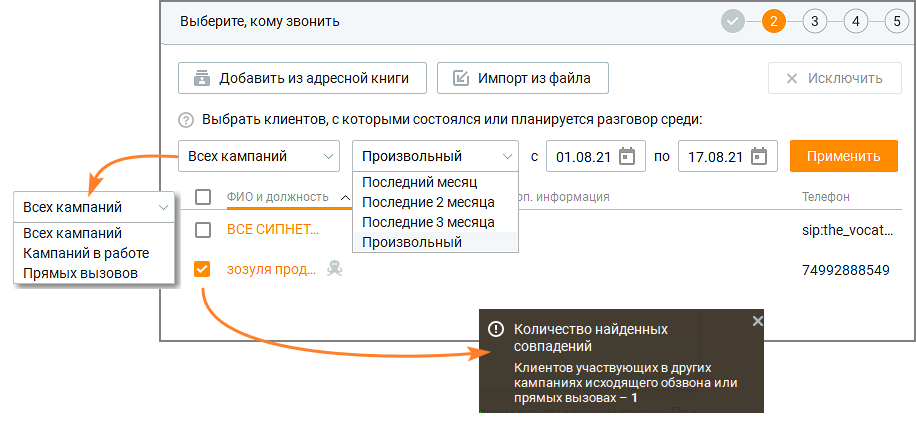Image resolution: width=916 pixels, height=426 pixels.
Task: Click the 'Телефон' column header
Action: coord(825,197)
